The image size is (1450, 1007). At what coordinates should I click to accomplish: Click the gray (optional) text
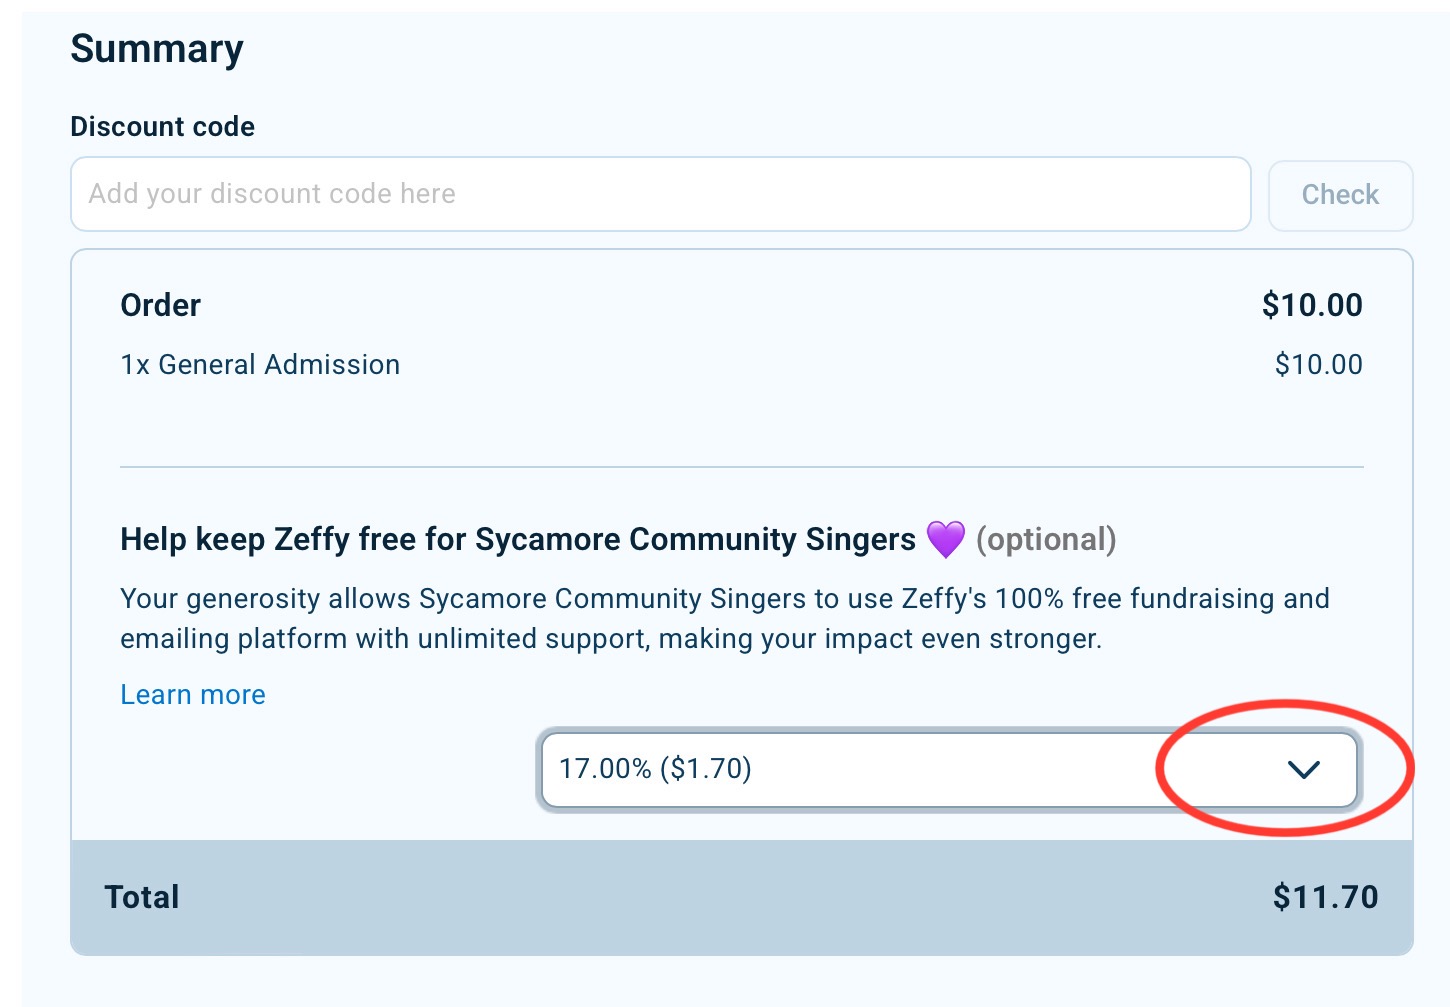point(1046,540)
